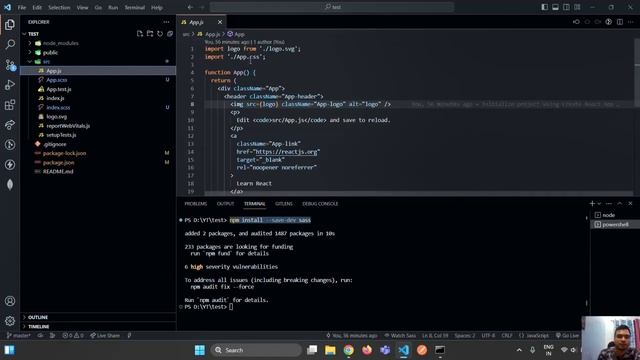Open the Explorer view in activity bar
This screenshot has height=360, width=640.
pos(10,24)
